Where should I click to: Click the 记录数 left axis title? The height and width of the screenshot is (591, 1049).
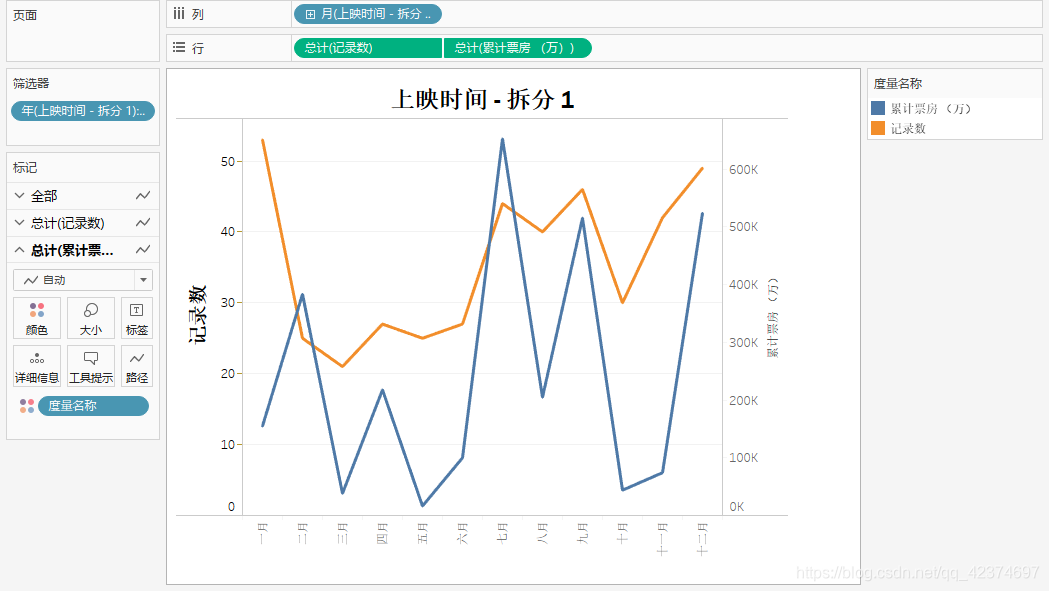tap(197, 314)
